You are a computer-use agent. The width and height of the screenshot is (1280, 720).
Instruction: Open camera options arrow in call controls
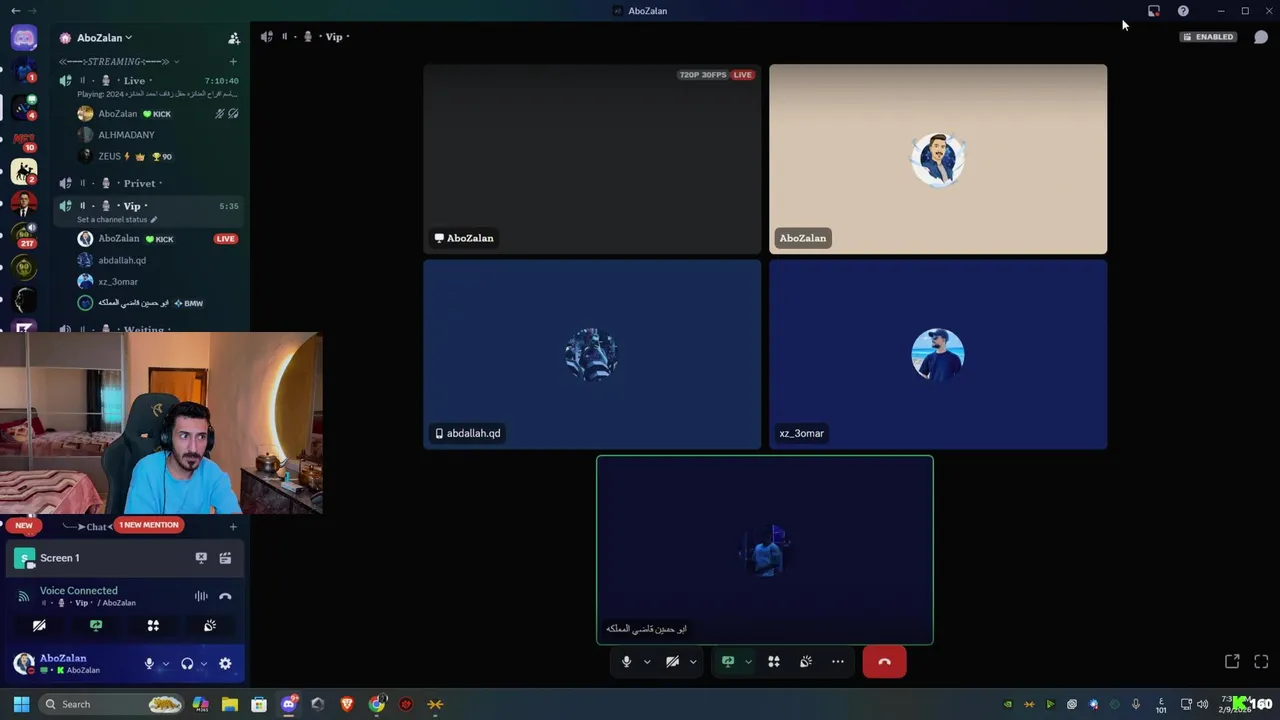pyautogui.click(x=693, y=662)
